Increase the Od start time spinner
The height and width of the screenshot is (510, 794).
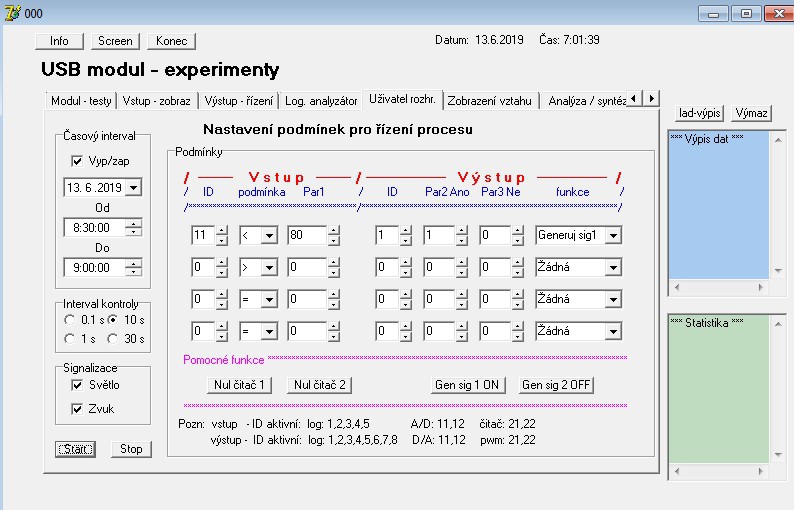click(134, 223)
